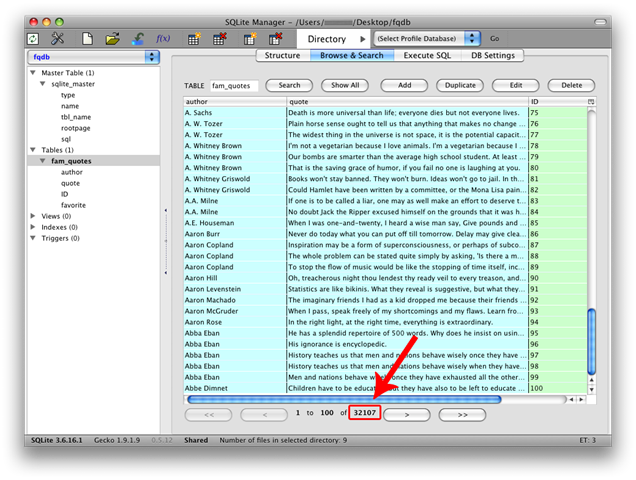Click the horizontal scrollbar under the table

coord(344,400)
